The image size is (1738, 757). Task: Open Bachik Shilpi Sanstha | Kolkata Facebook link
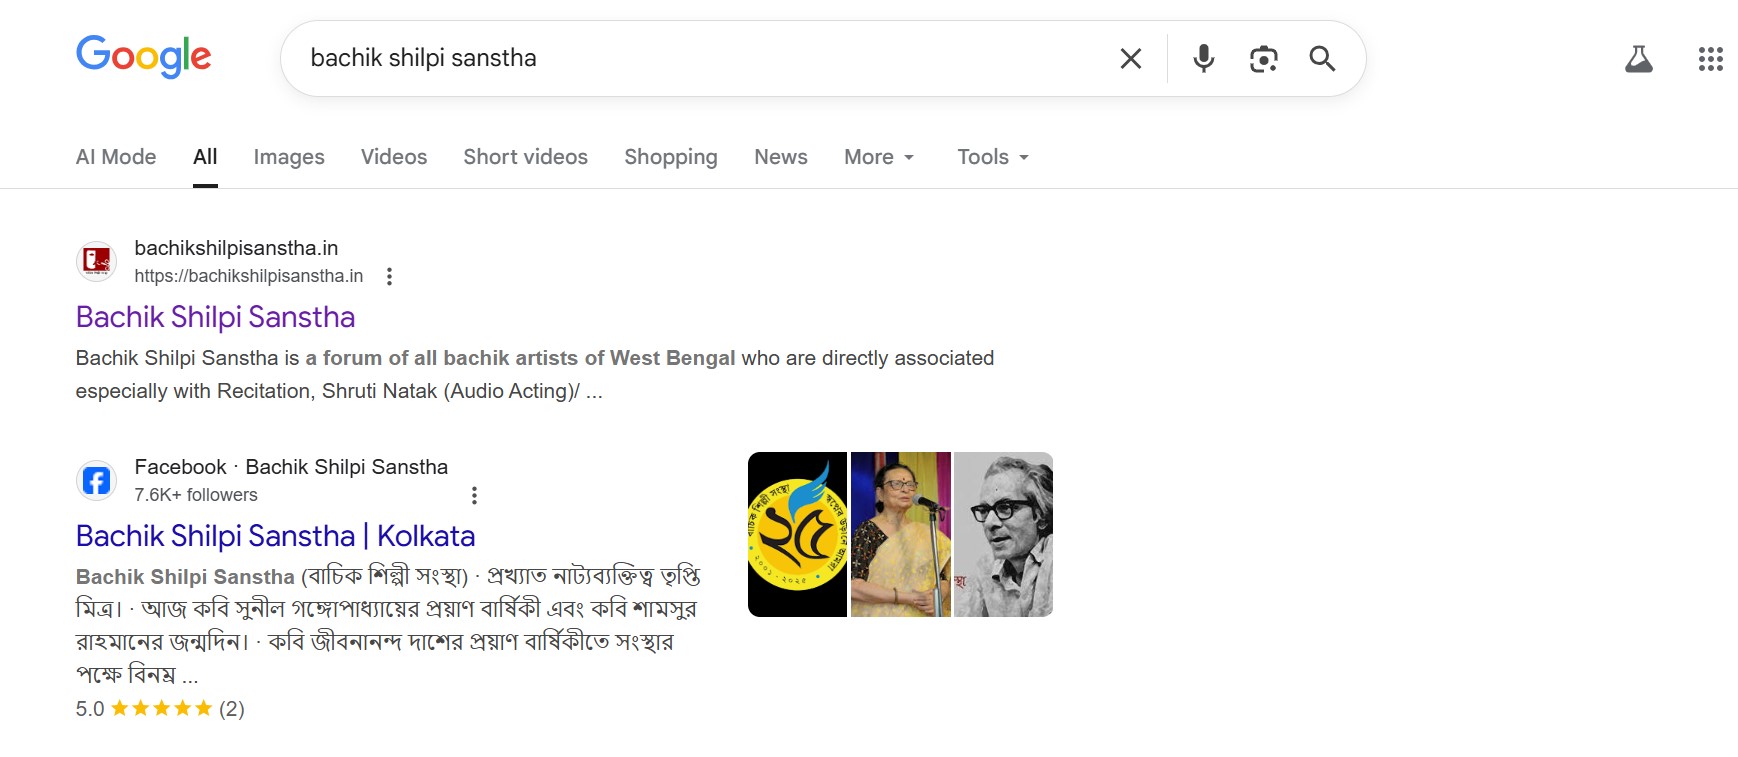[x=275, y=536]
